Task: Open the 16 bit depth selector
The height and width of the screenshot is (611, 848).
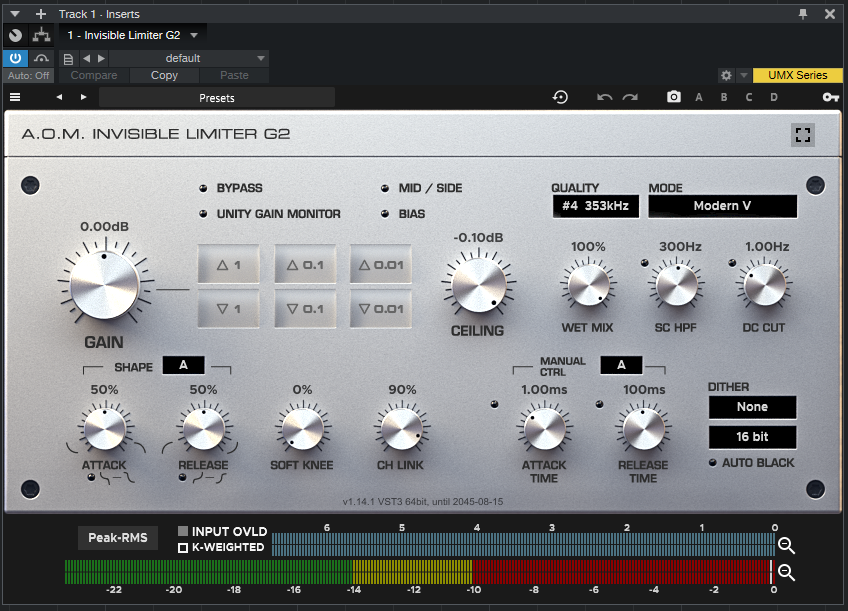Action: point(752,437)
